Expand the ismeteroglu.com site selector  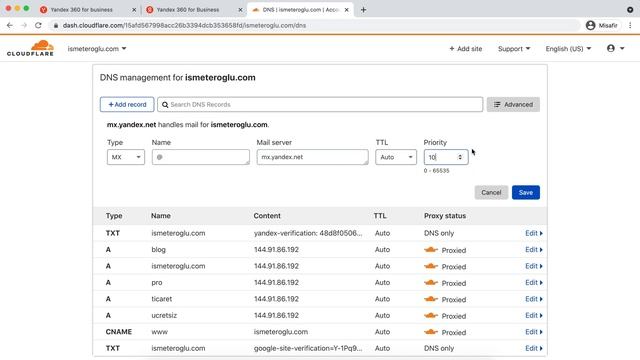(97, 49)
